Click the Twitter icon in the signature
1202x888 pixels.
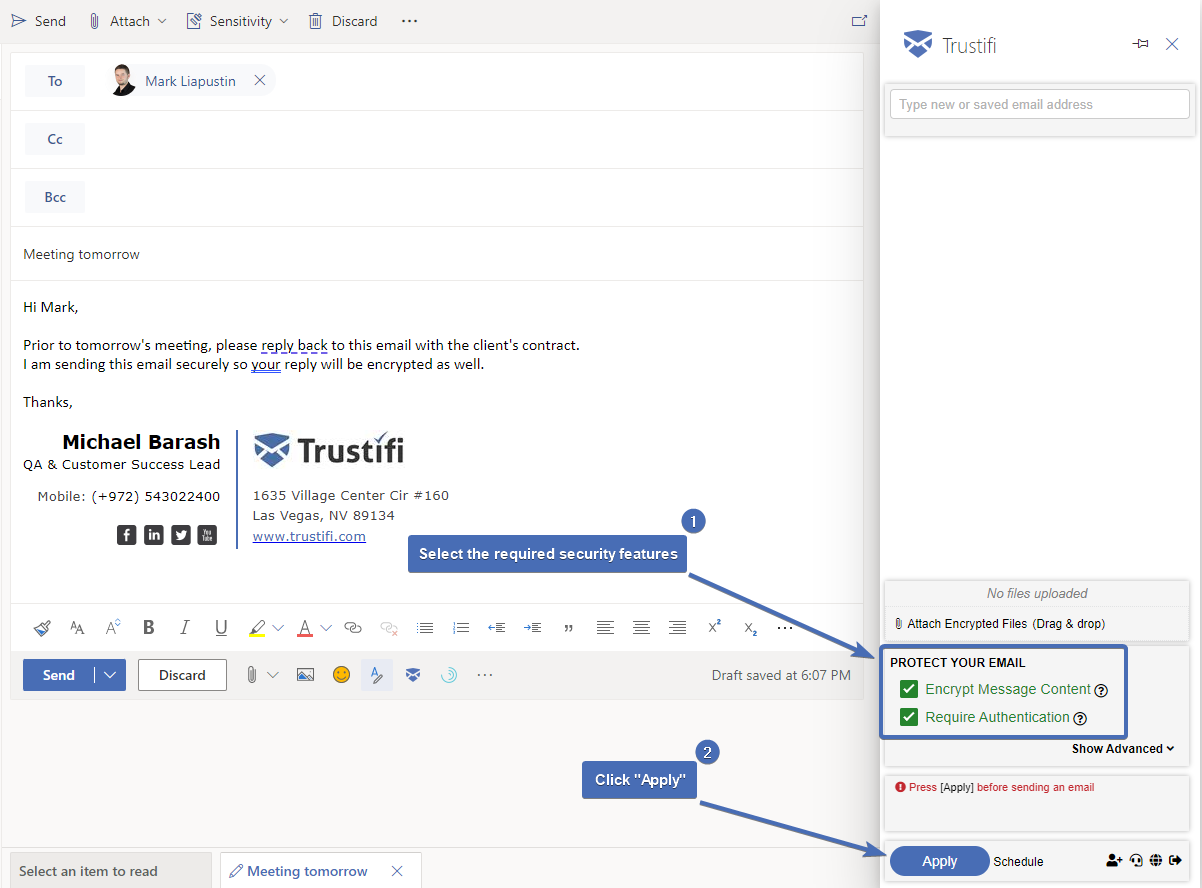click(x=181, y=535)
